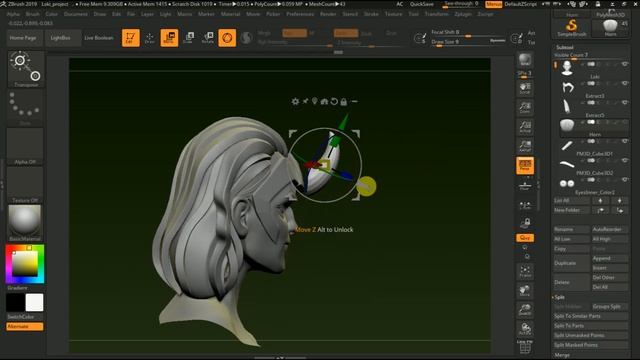
Task: Select the Draw mode button
Action: 150,38
